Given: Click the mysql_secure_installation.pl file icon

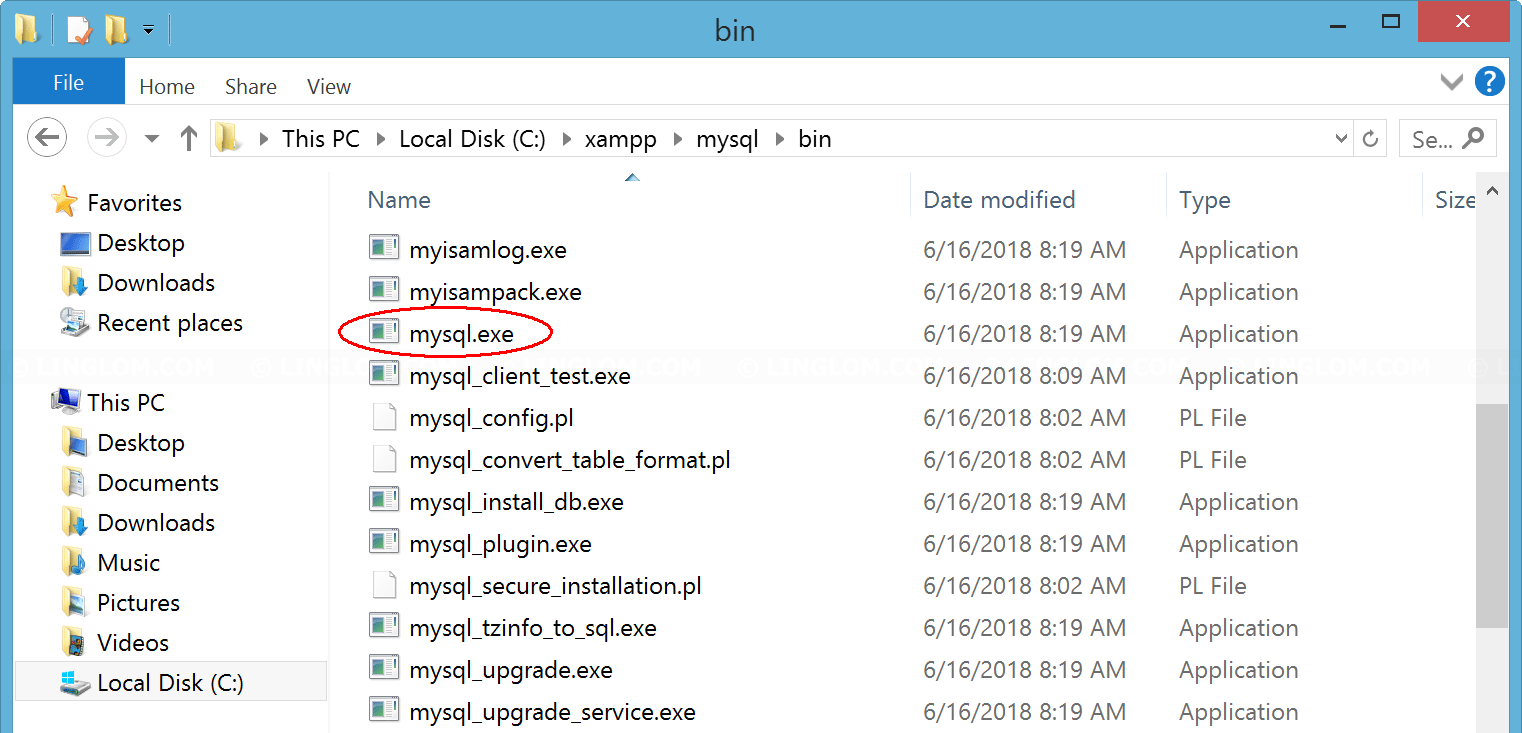Looking at the screenshot, I should pos(384,585).
